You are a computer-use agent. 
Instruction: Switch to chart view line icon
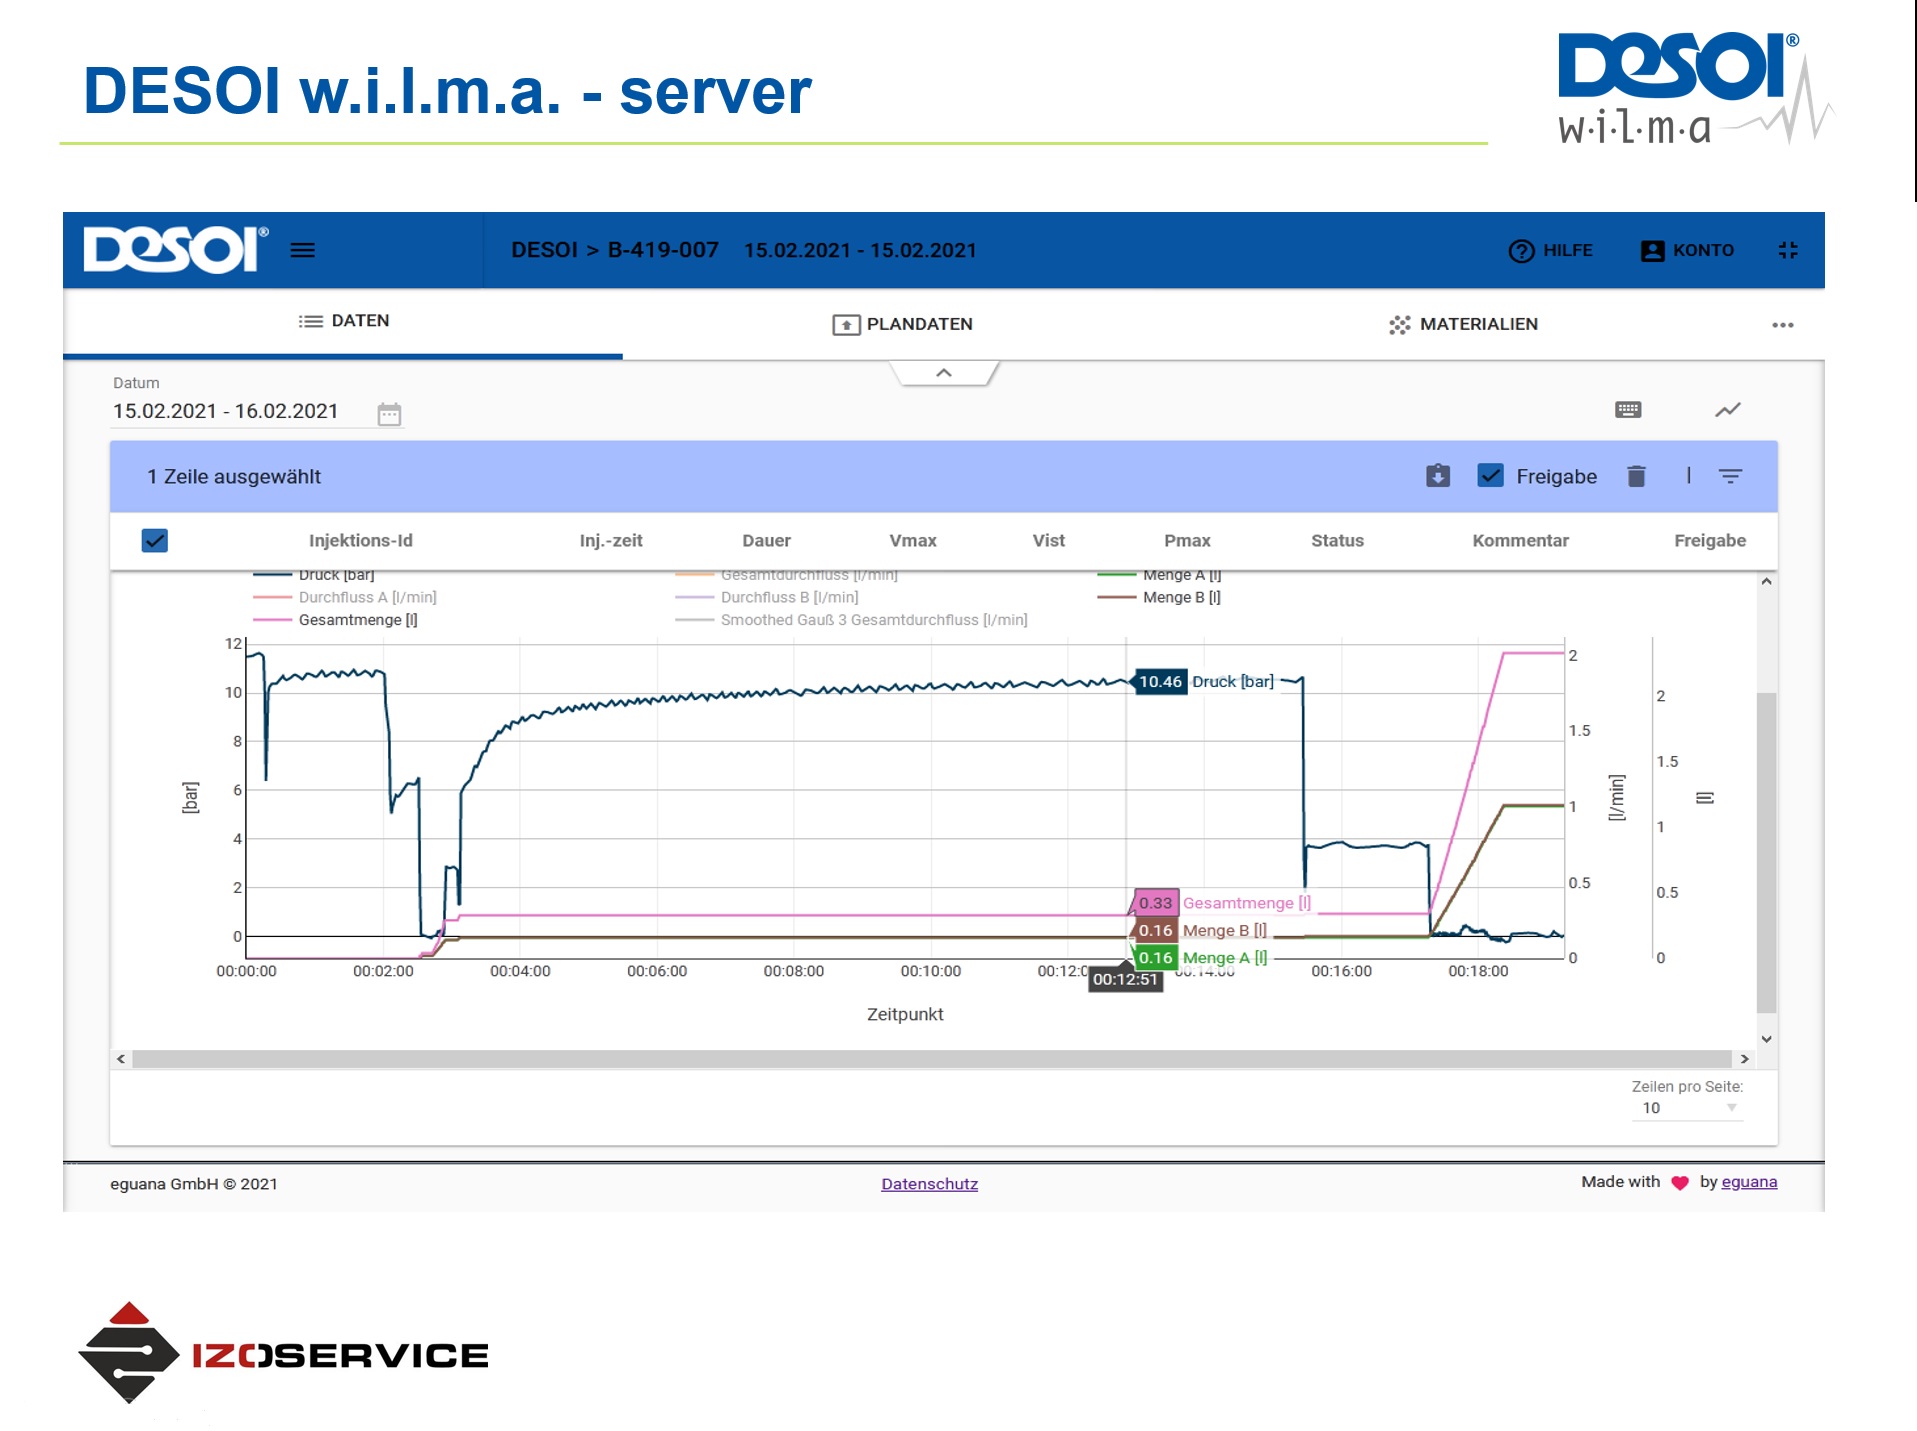coord(1728,409)
